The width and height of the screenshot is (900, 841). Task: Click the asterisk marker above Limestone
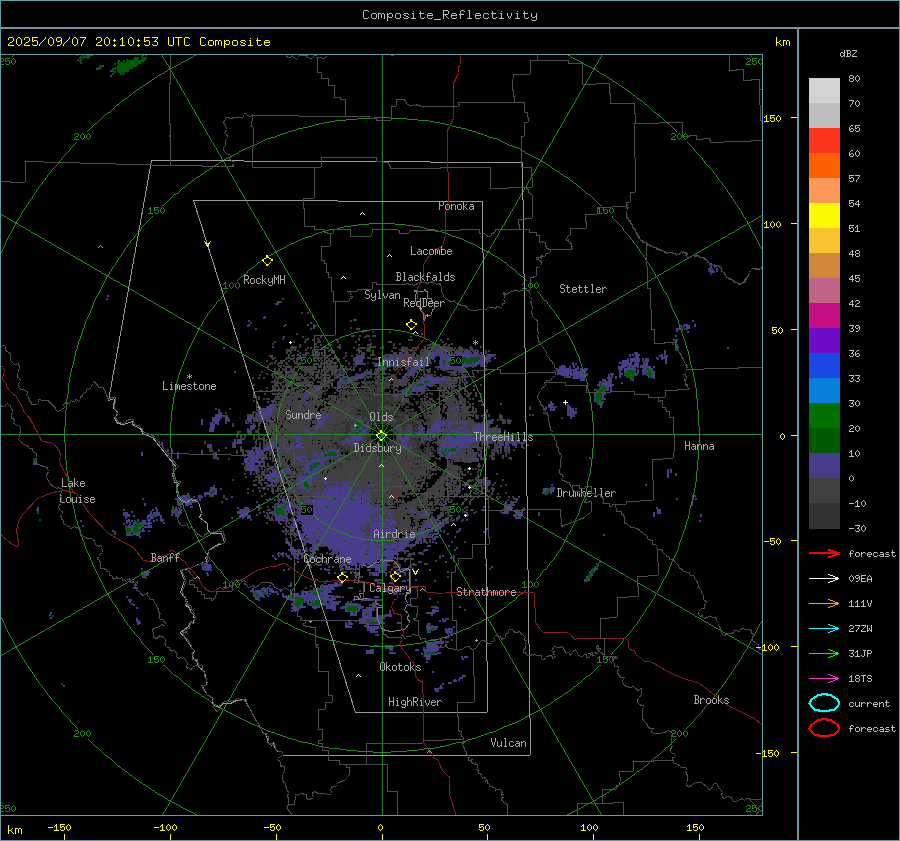click(189, 377)
